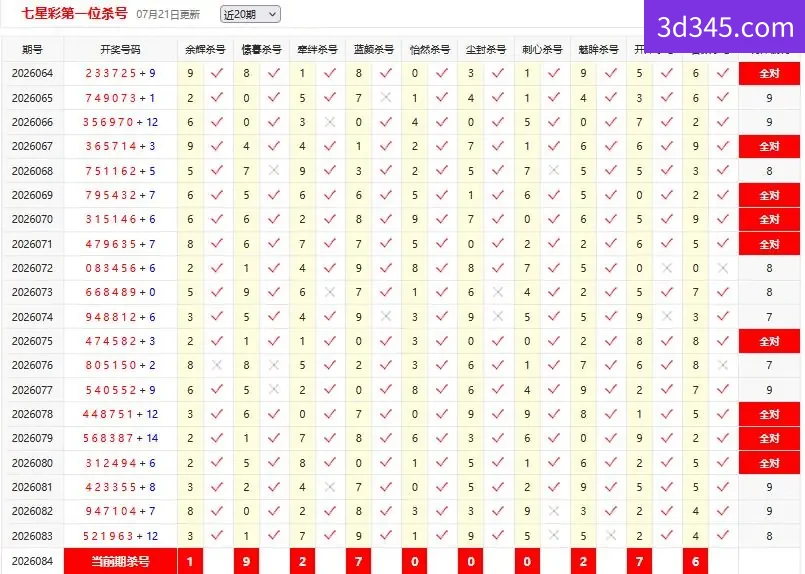Click the 全对 badge in row 2026075

pyautogui.click(x=769, y=341)
